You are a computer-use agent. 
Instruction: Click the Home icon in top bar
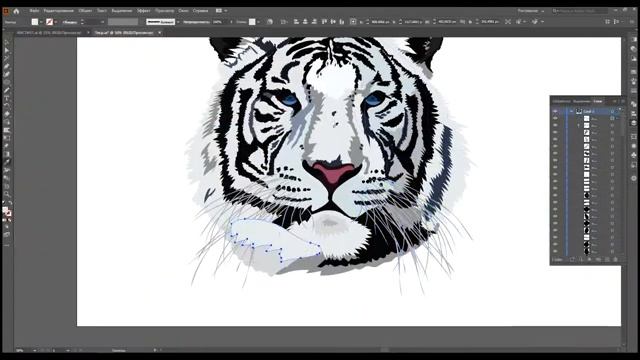(x=16, y=11)
